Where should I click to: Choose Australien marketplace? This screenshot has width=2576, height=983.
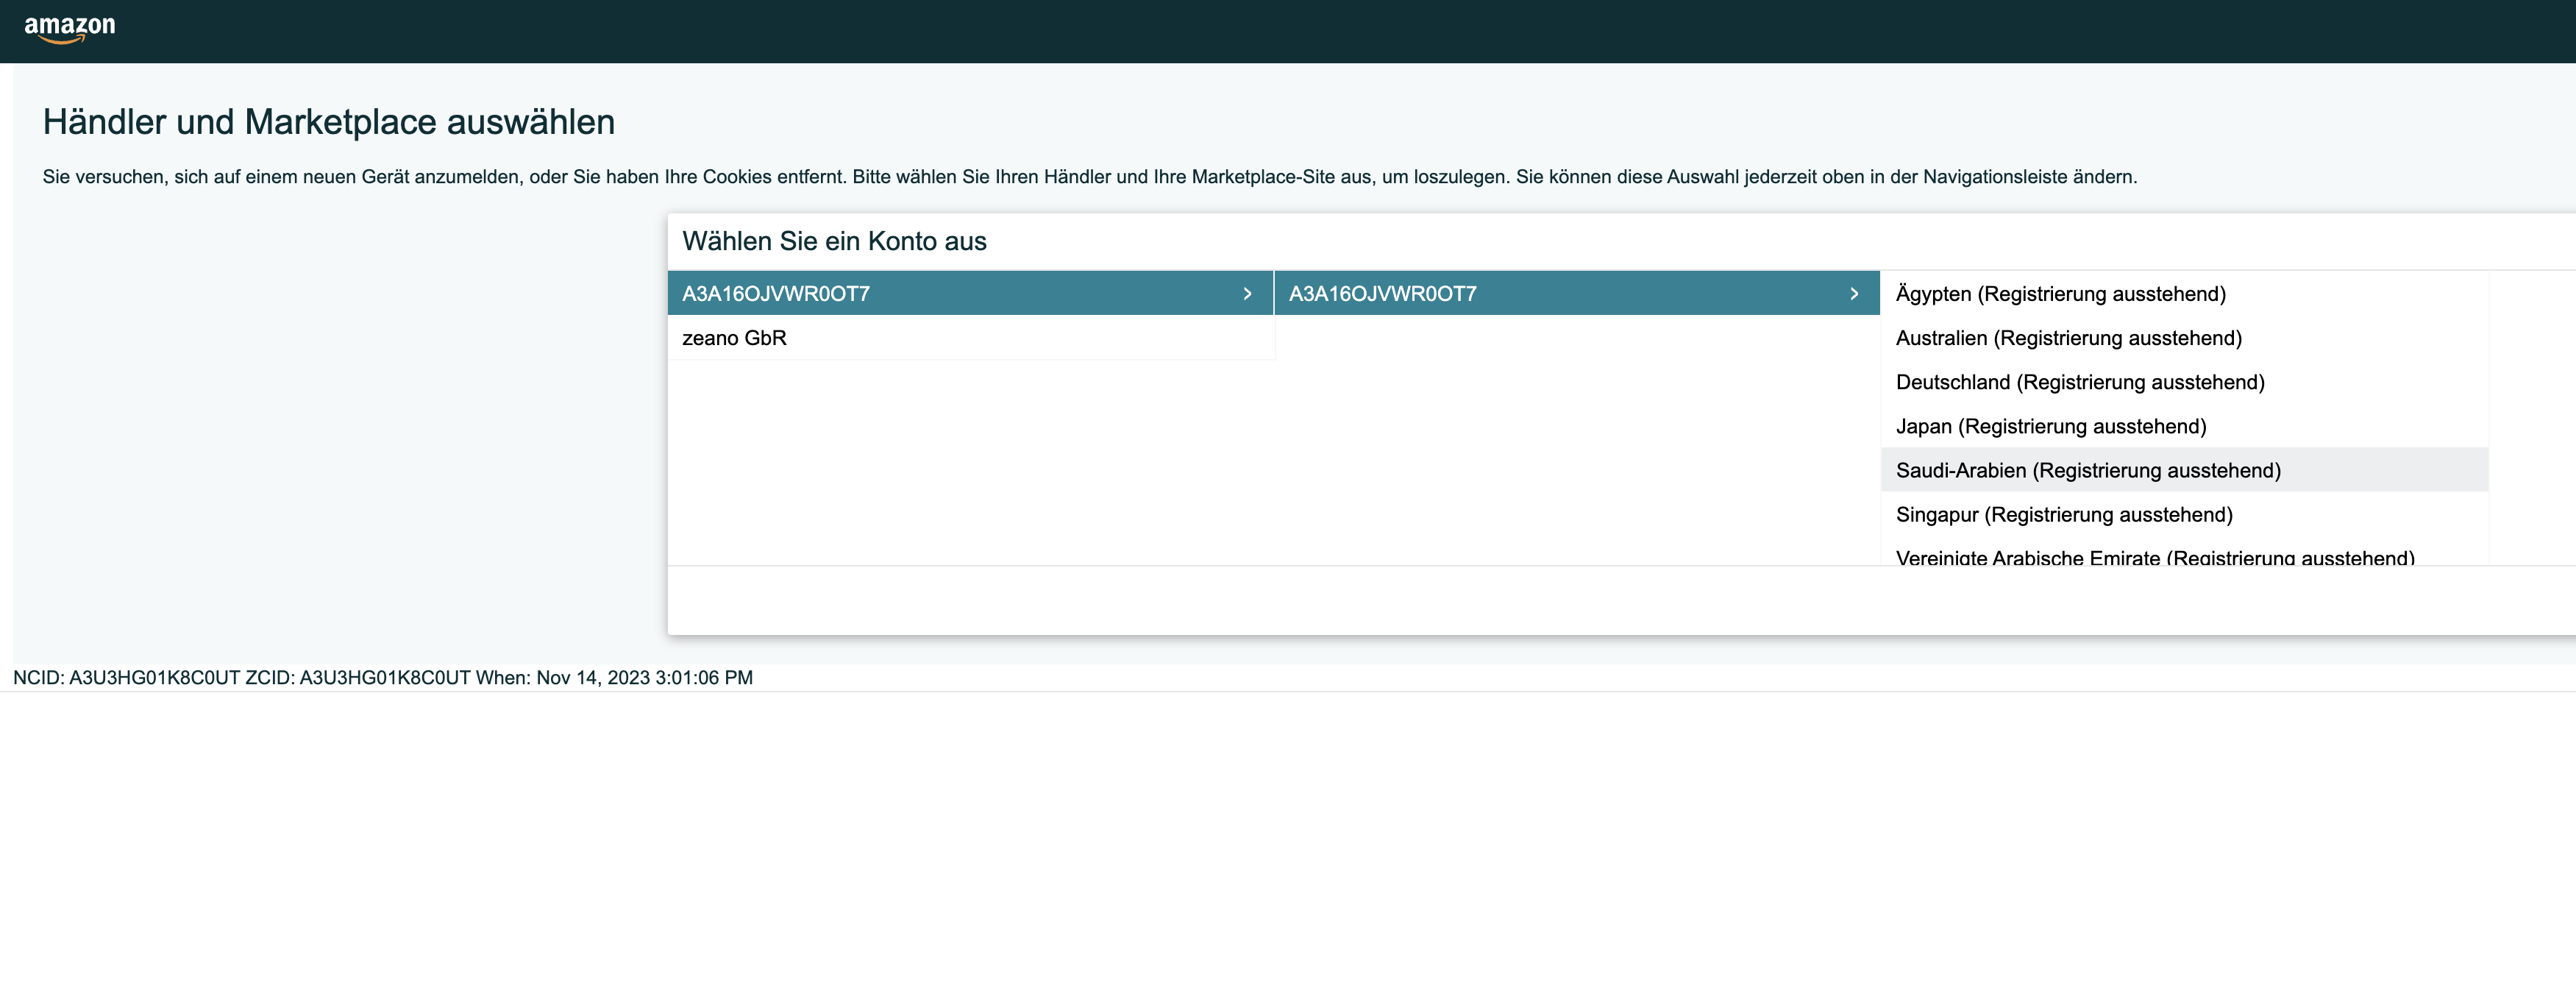2184,338
